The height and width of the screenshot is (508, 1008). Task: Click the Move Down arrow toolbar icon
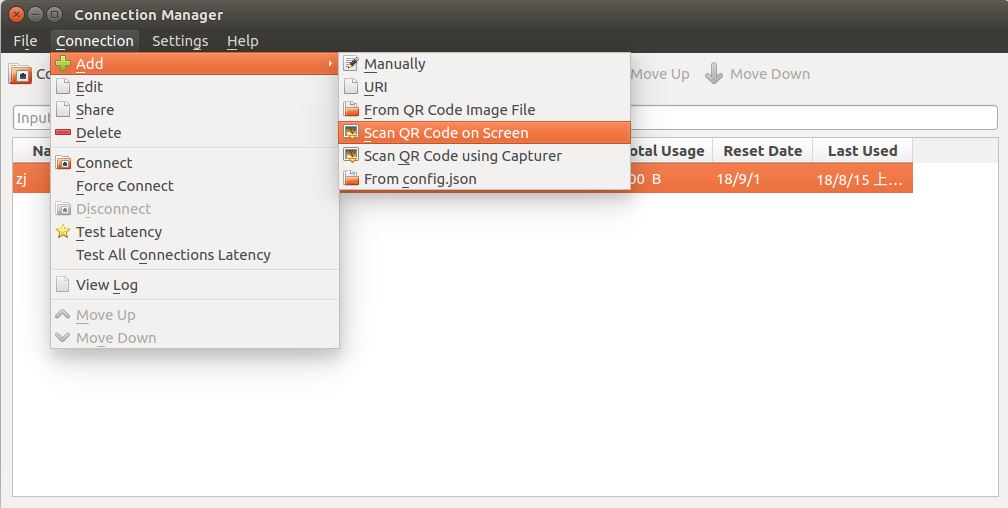click(x=714, y=74)
